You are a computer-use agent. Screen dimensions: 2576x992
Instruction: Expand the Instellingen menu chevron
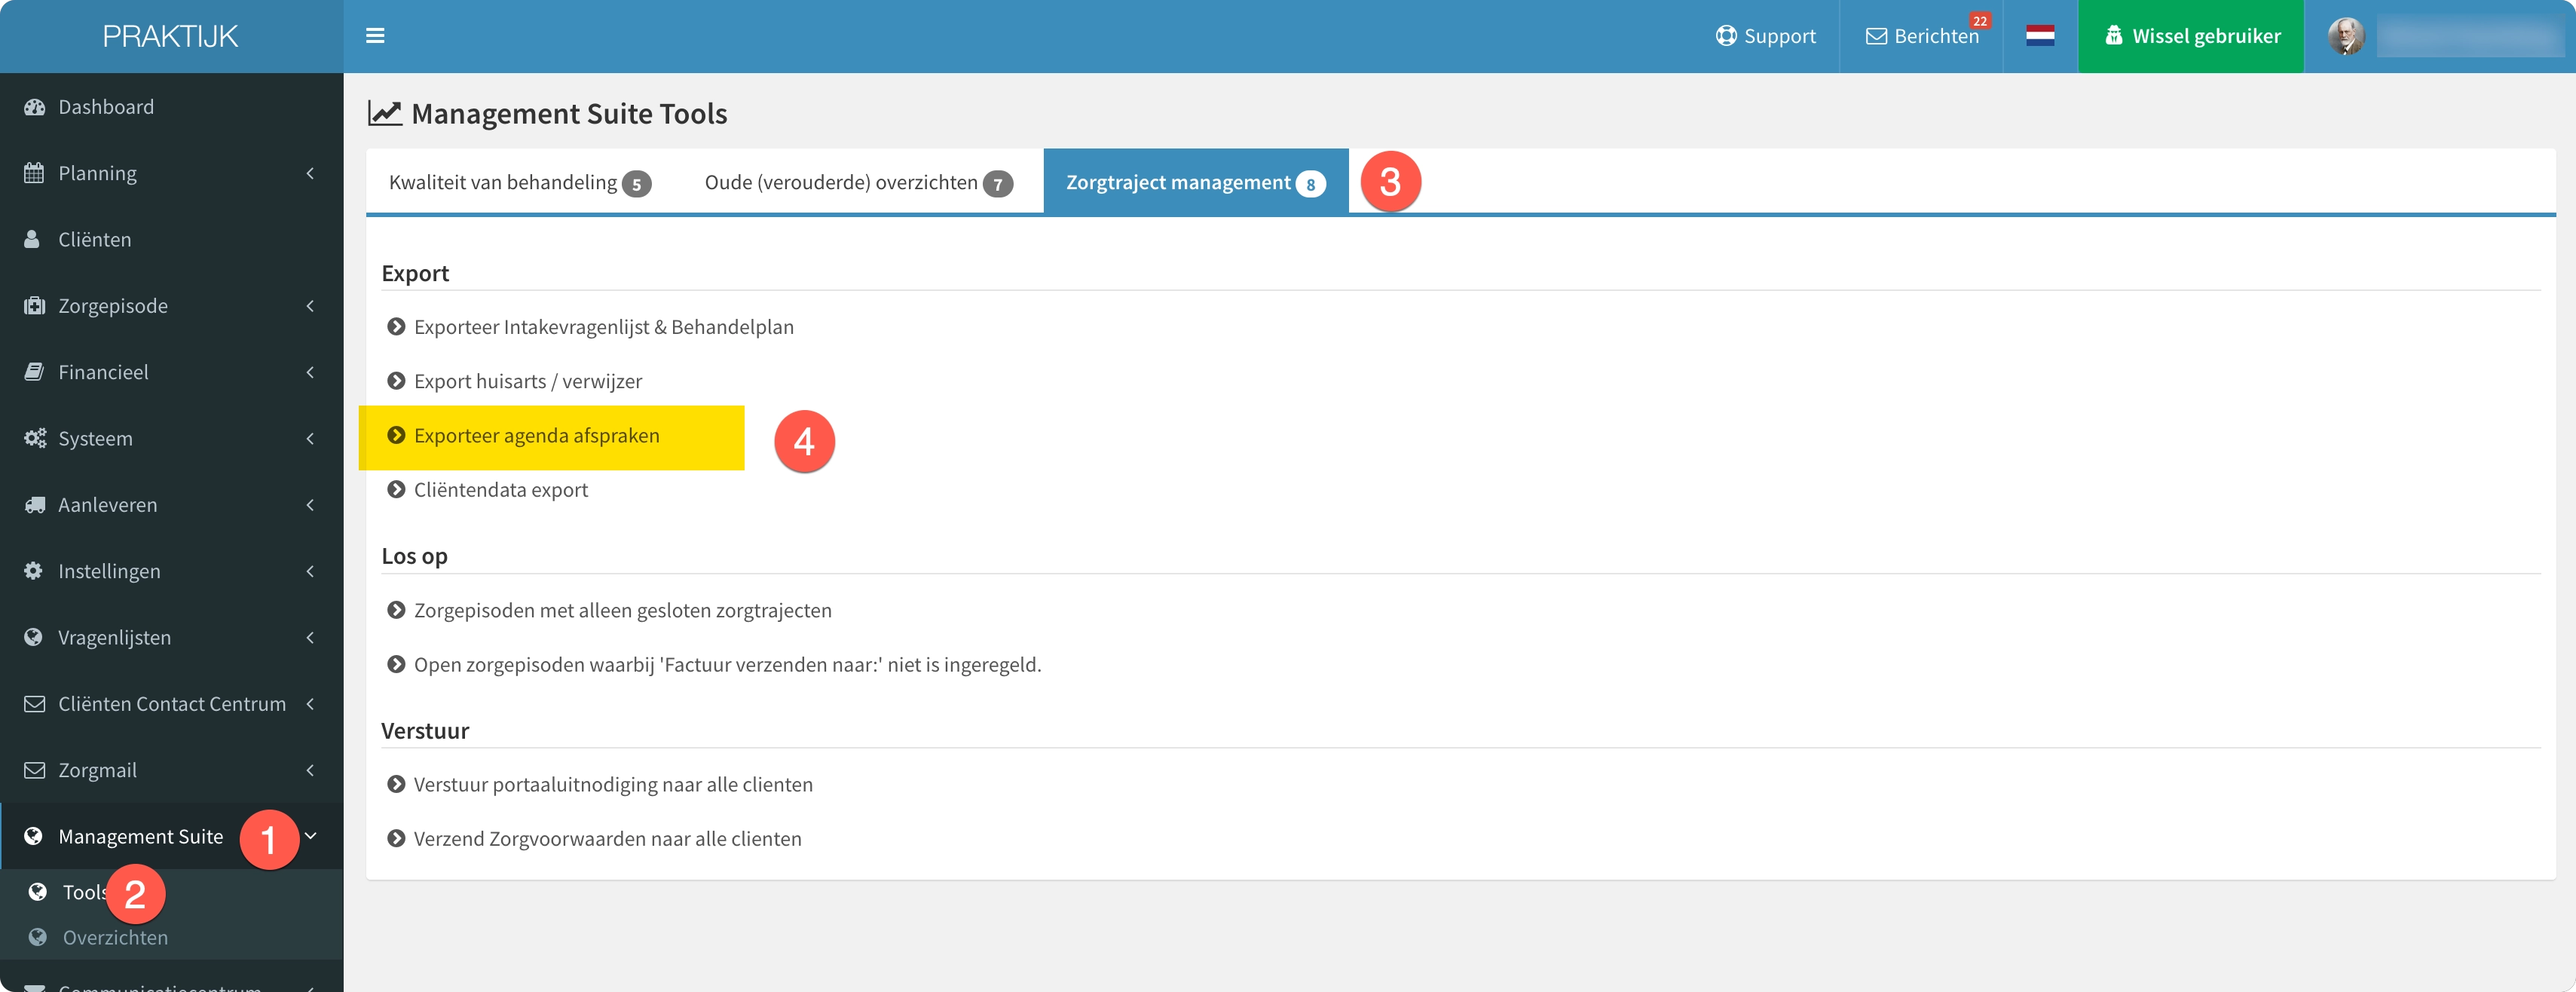(310, 571)
